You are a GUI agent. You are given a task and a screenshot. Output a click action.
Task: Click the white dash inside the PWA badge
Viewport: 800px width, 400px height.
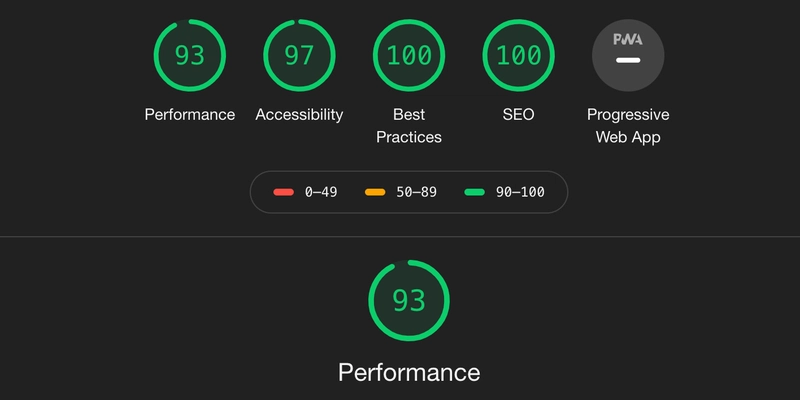tap(628, 62)
